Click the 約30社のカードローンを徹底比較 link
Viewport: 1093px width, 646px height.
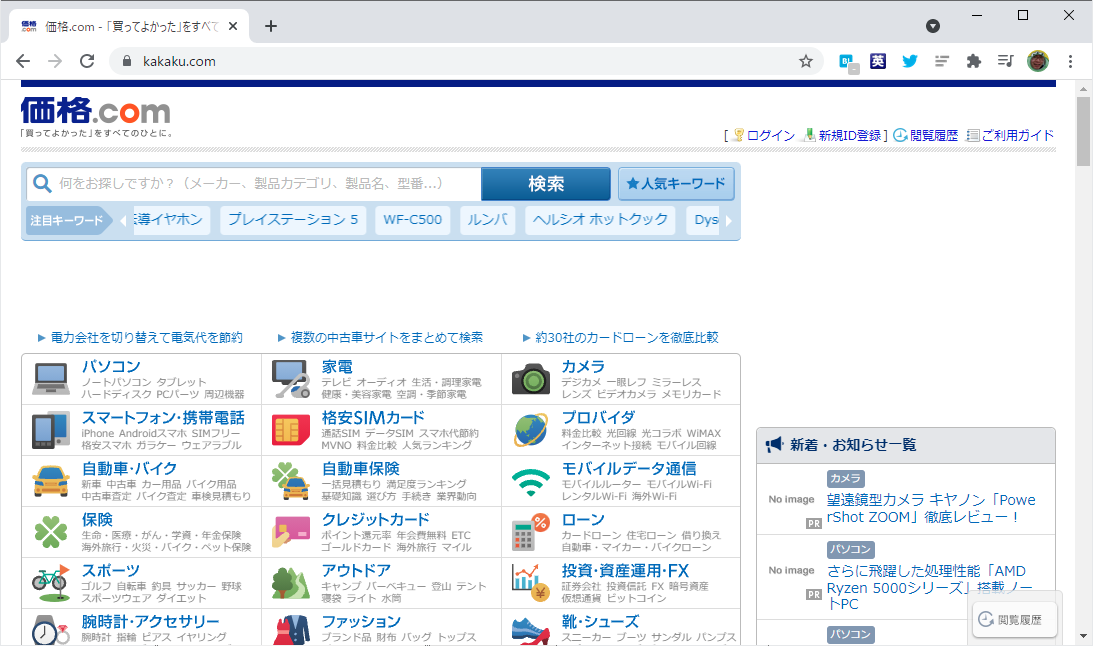[627, 337]
